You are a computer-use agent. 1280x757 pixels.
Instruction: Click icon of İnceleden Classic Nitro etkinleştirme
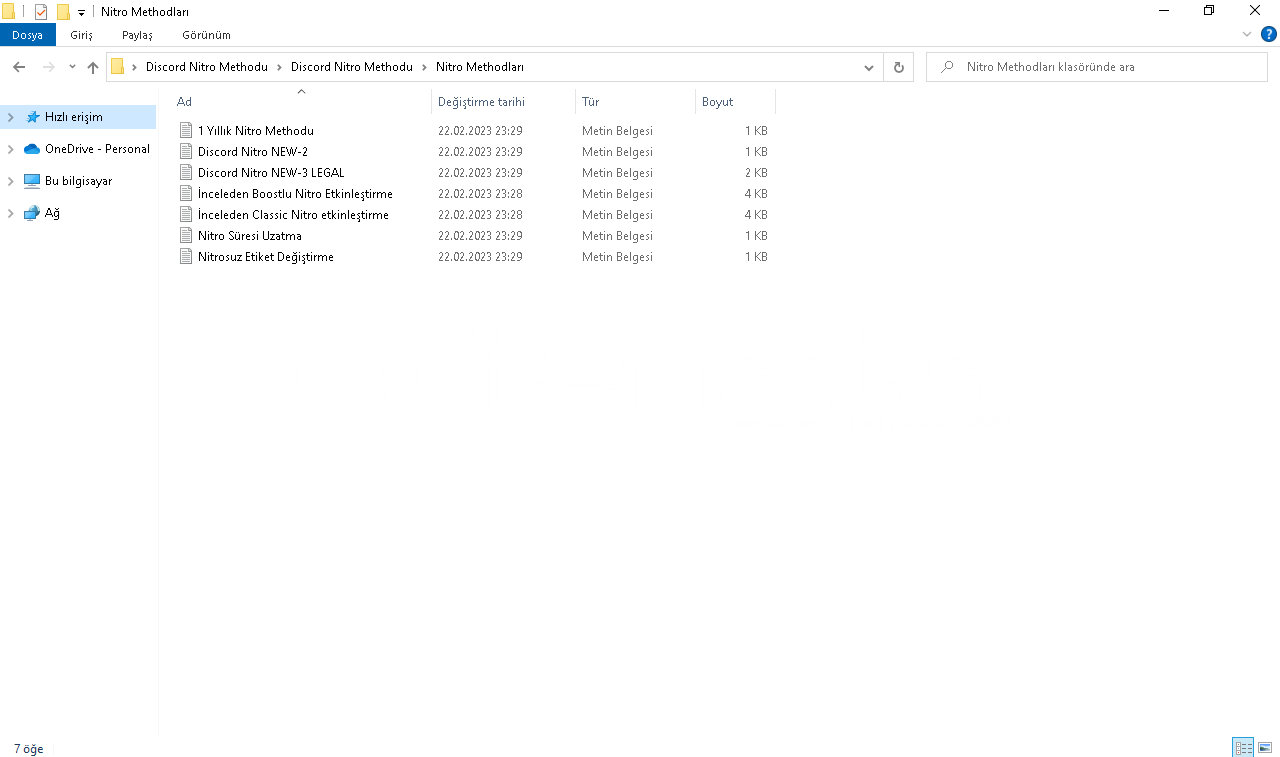(x=186, y=215)
